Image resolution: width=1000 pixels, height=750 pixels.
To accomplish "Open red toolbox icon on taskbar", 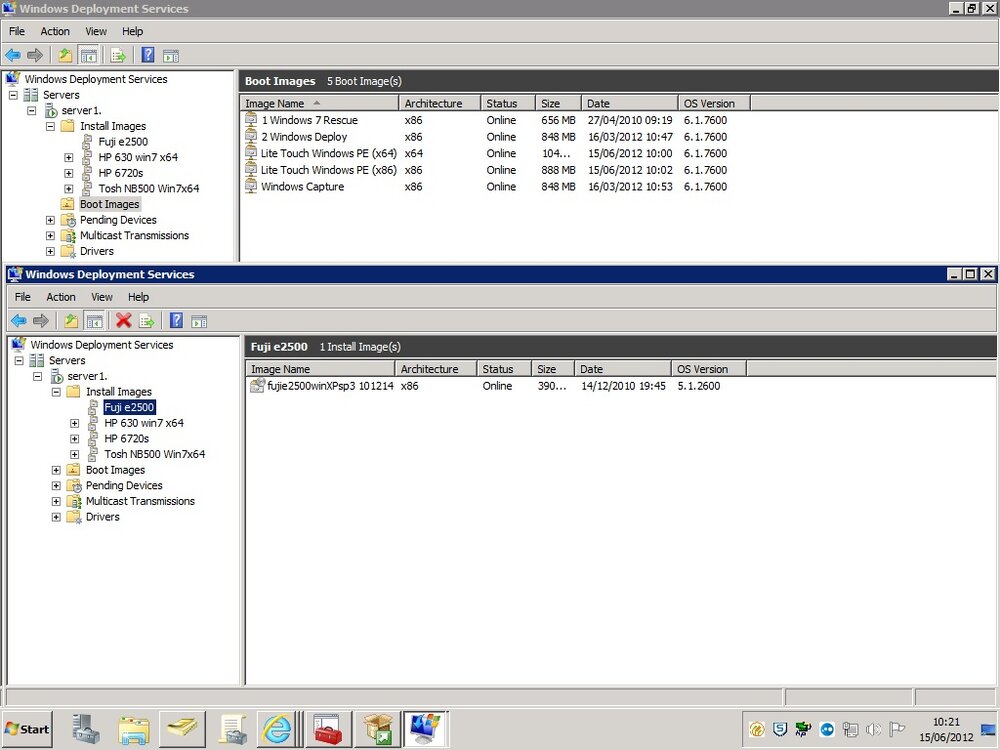I will pos(328,729).
